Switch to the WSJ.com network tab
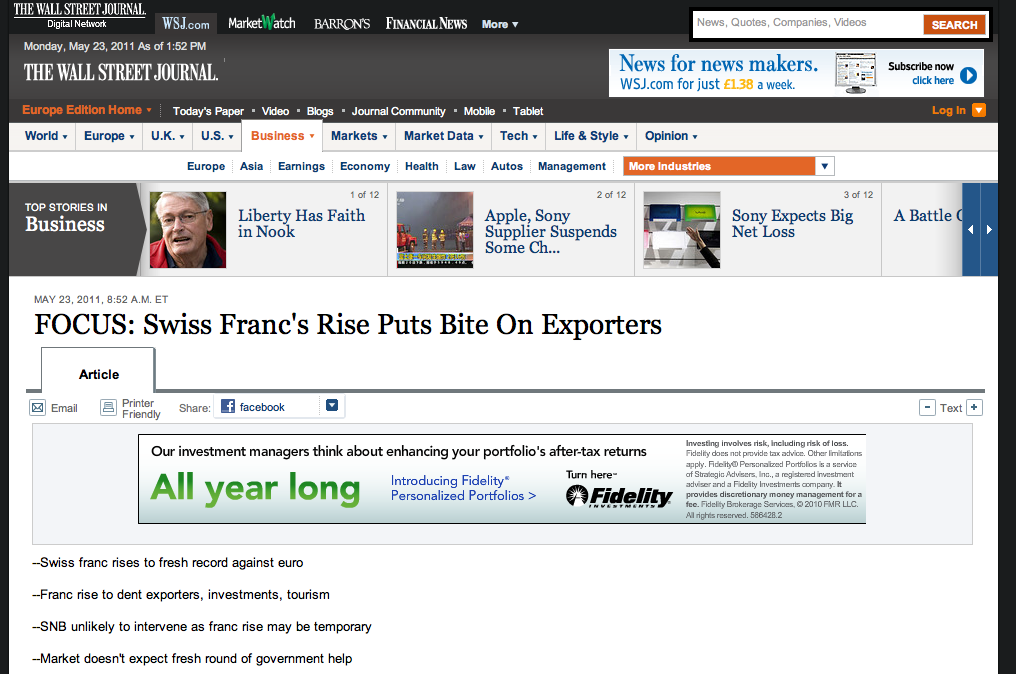 (x=186, y=24)
